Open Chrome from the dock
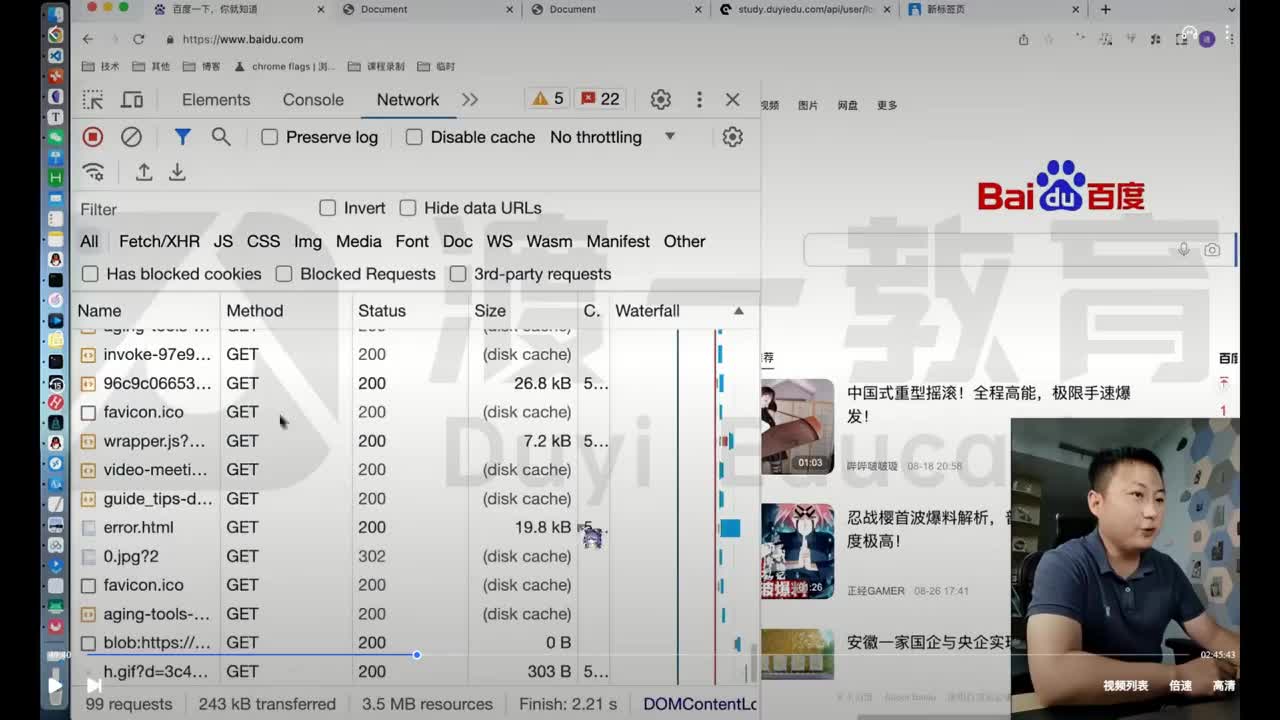Viewport: 1280px width, 720px height. (x=55, y=35)
